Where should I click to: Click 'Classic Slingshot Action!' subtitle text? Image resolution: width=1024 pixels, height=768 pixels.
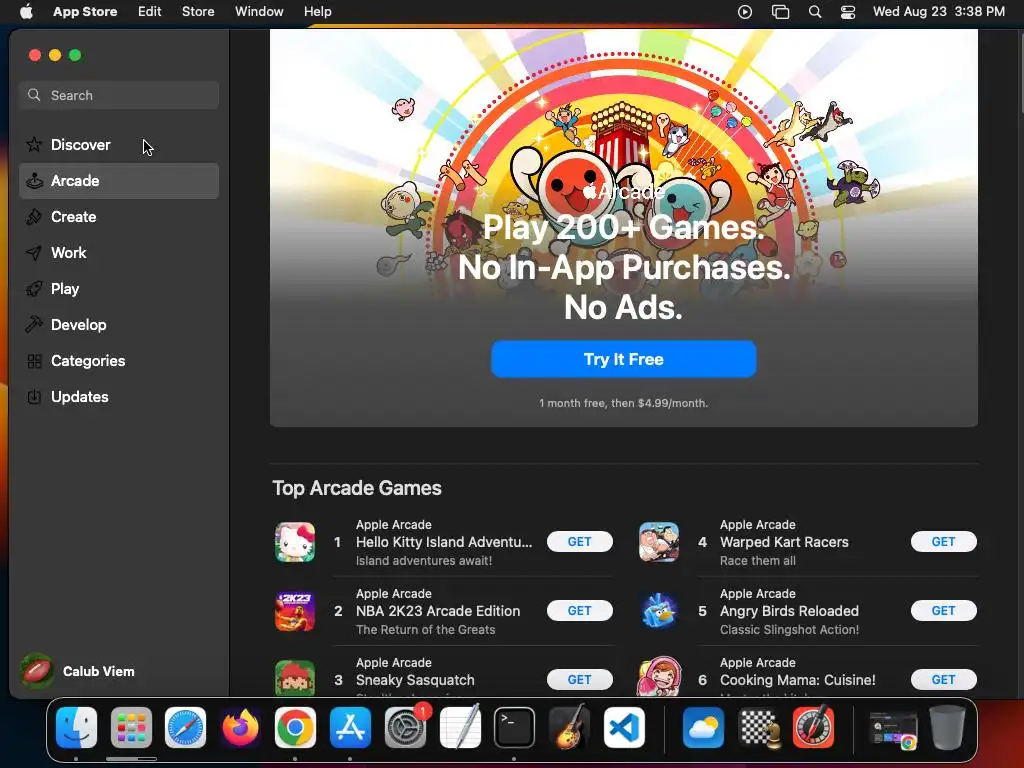(x=790, y=630)
